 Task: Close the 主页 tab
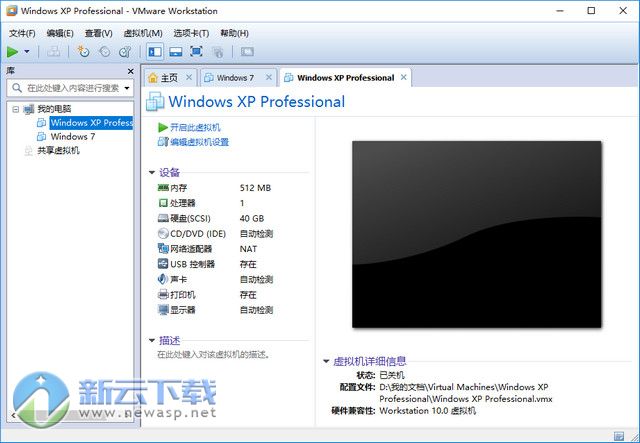(x=189, y=77)
